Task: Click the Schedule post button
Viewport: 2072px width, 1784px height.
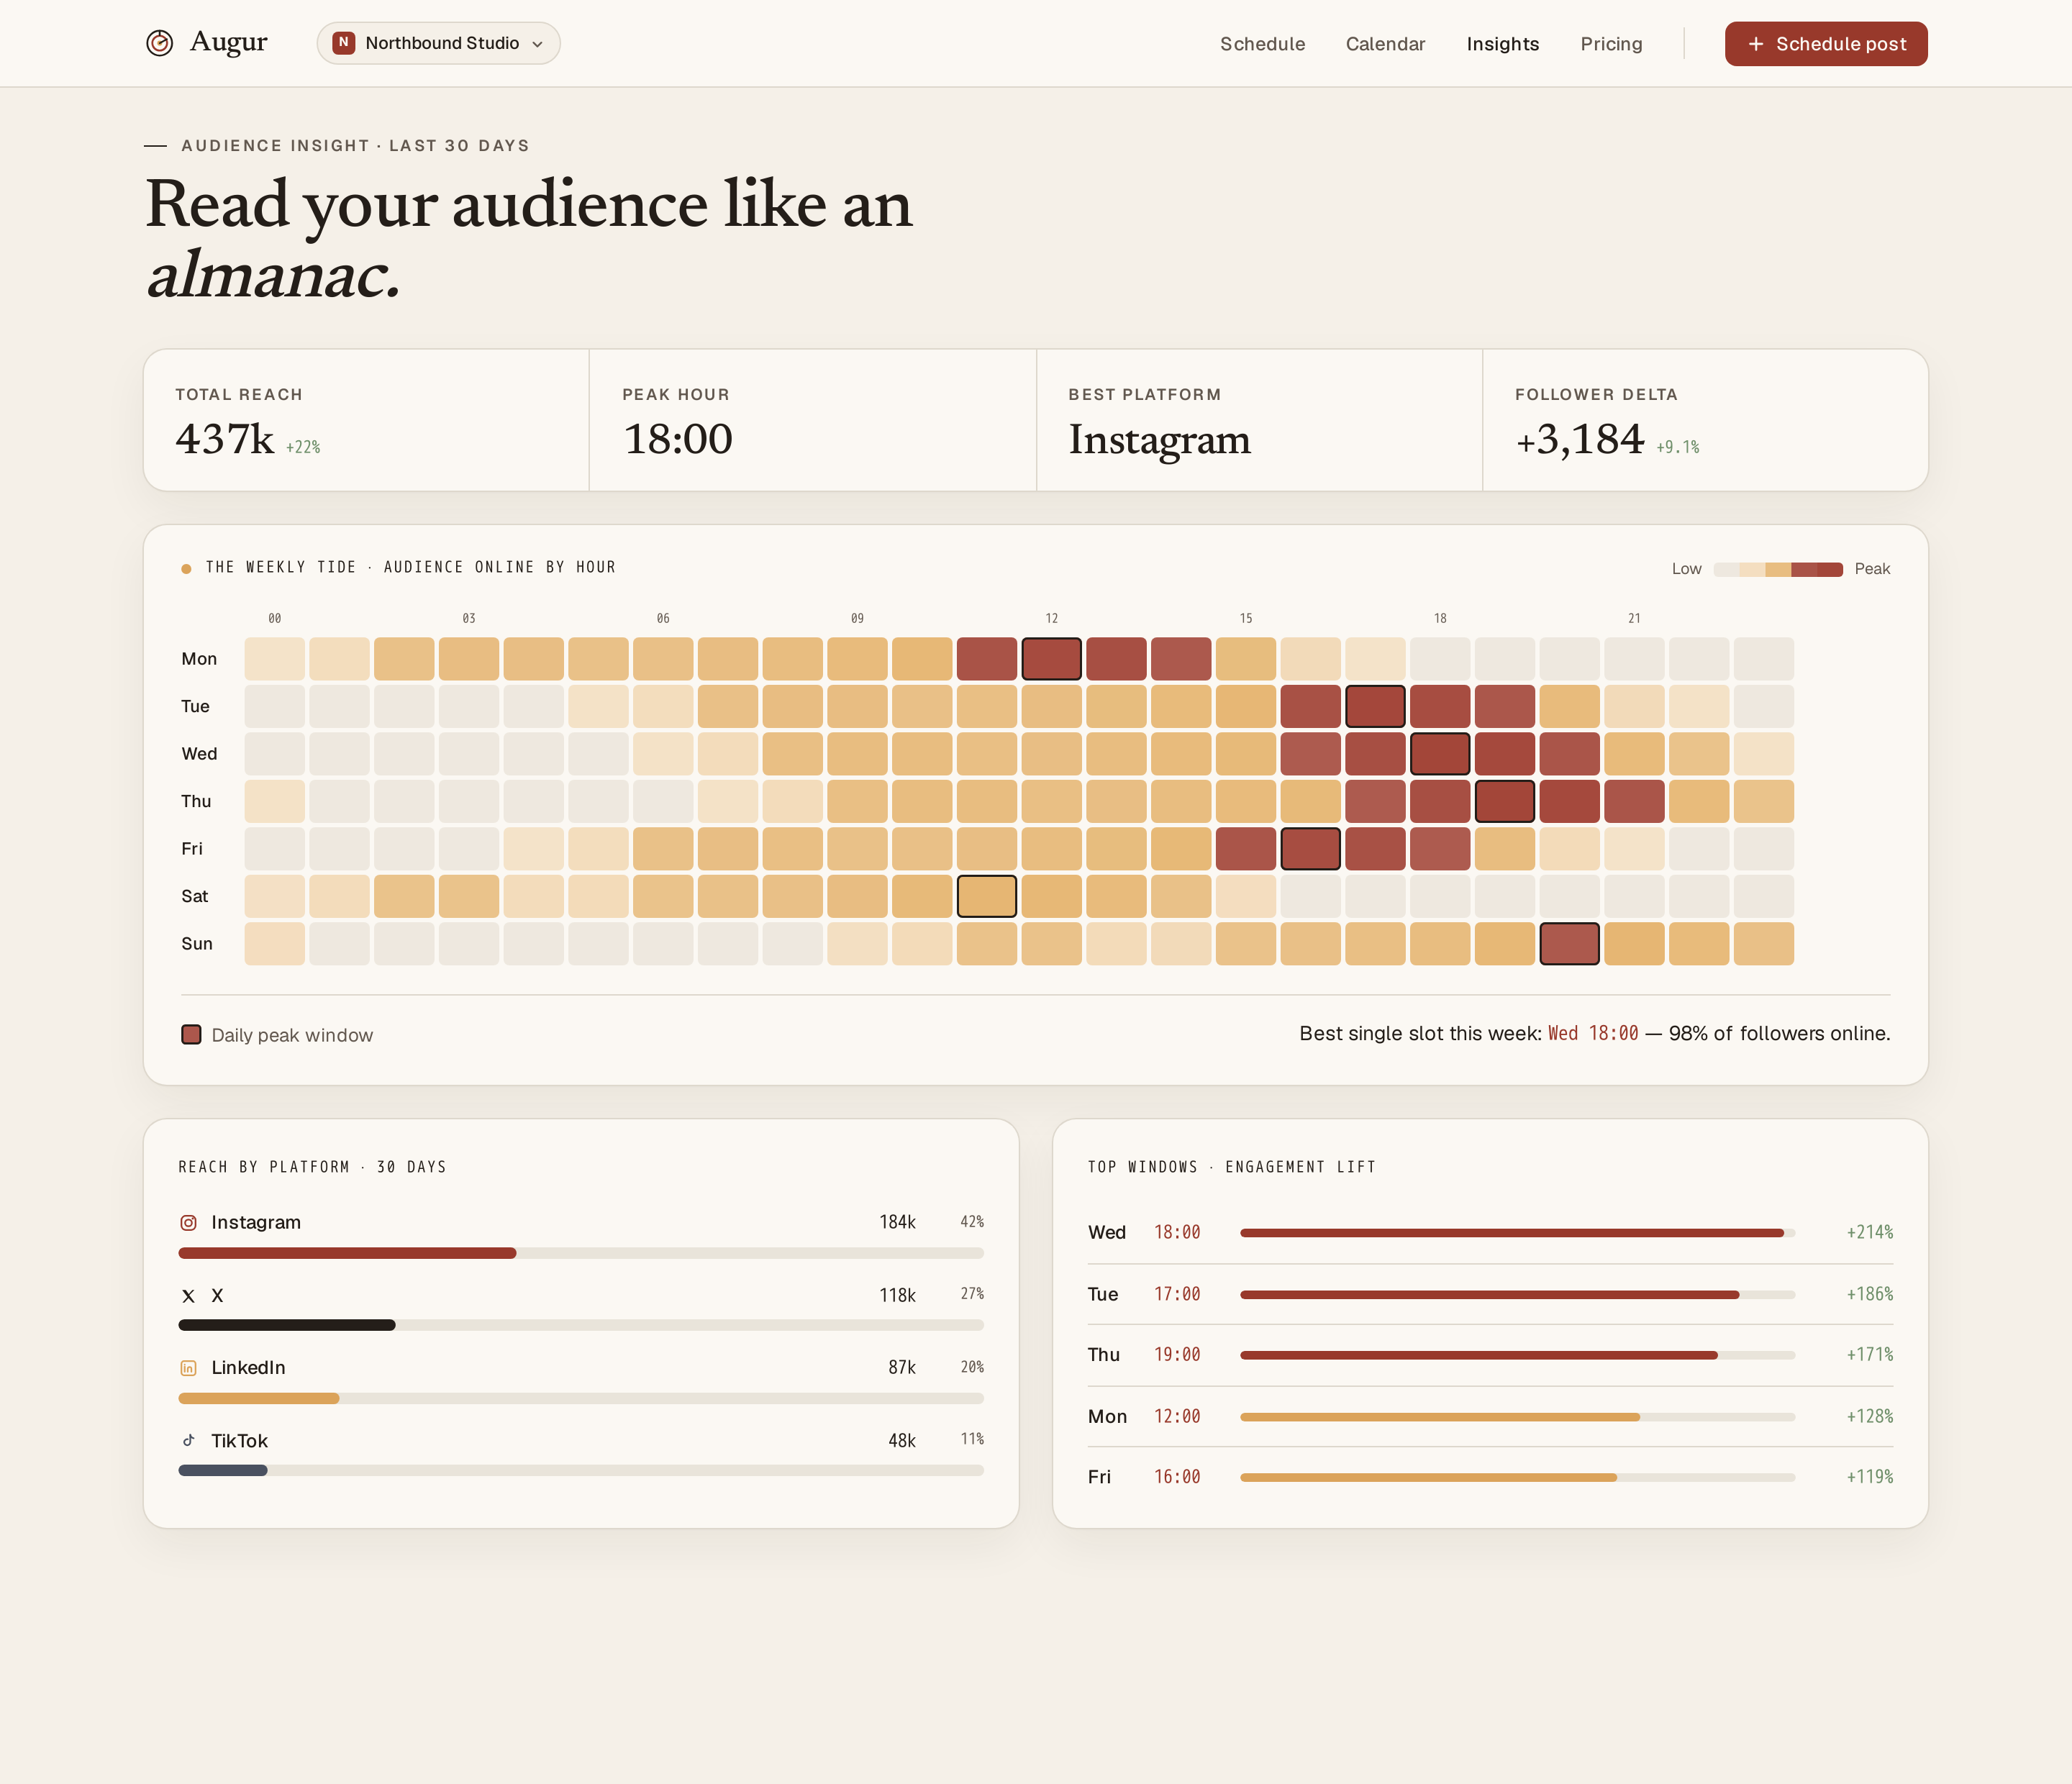Action: point(1825,44)
